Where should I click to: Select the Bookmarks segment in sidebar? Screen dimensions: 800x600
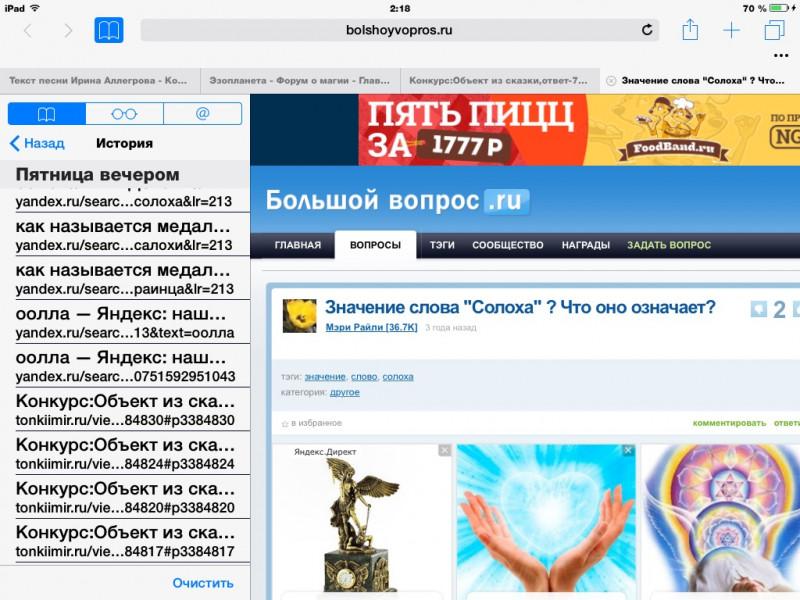click(46, 113)
